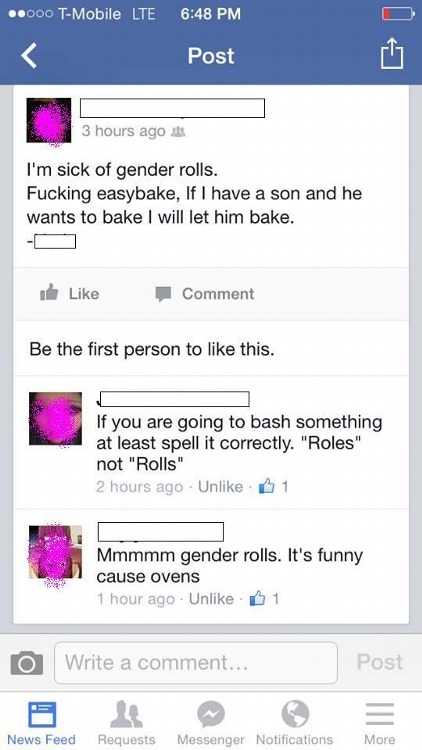Viewport: 422px width, 750px height.
Task: Open second commenter's profile picture
Action: (56, 552)
